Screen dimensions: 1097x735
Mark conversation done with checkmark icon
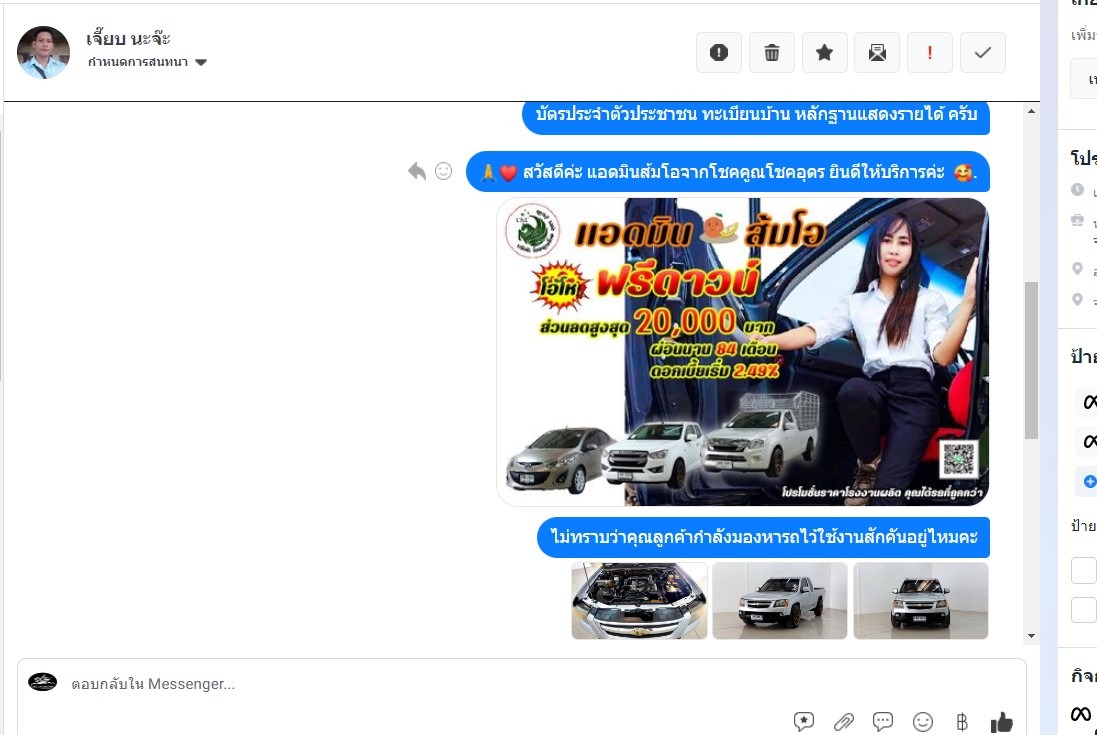click(x=983, y=53)
